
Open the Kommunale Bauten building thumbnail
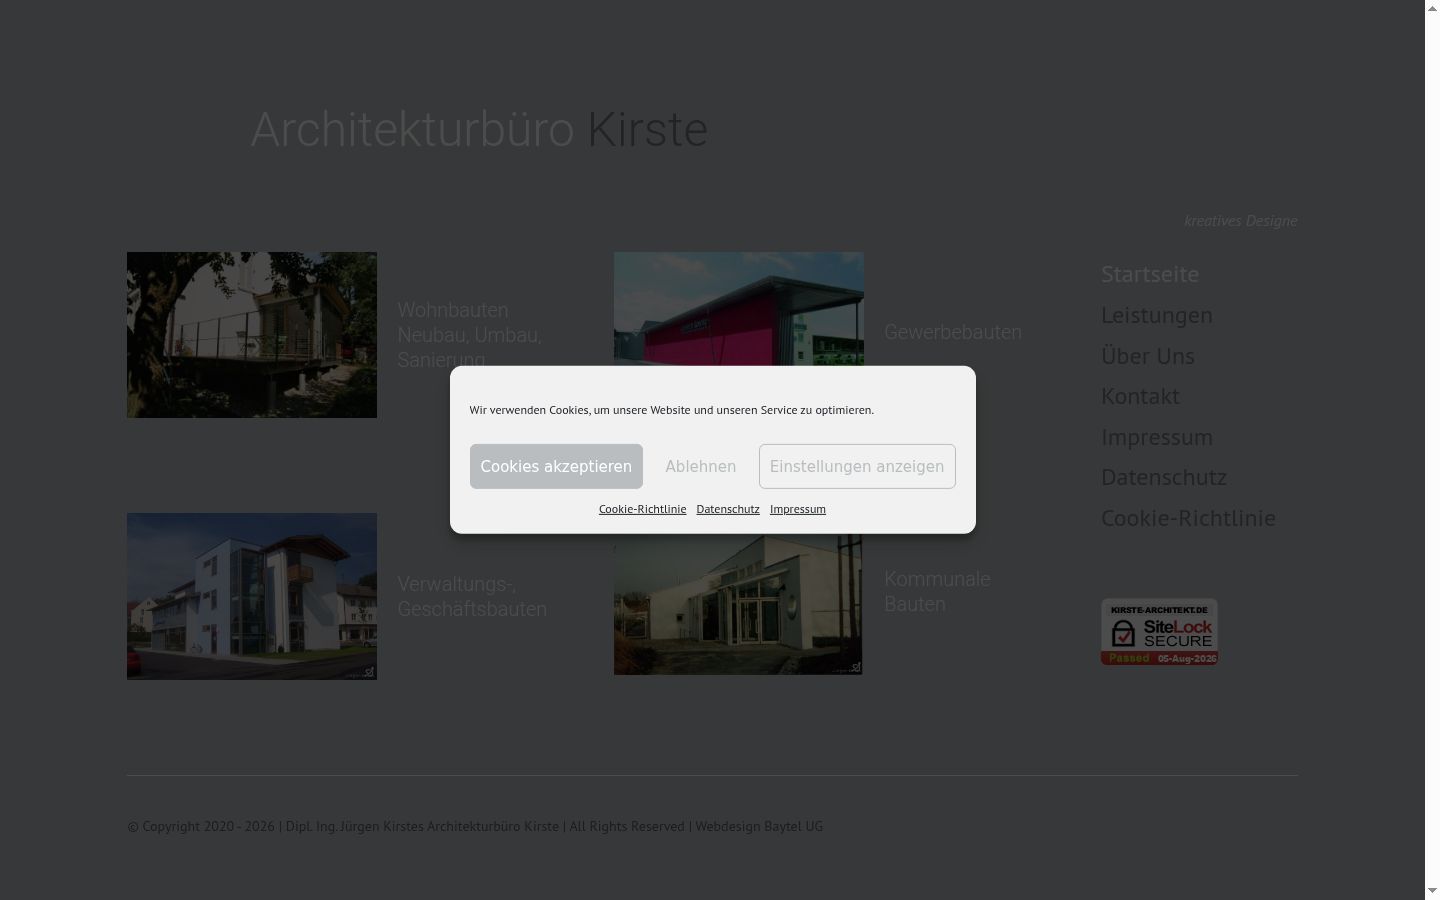click(x=738, y=604)
